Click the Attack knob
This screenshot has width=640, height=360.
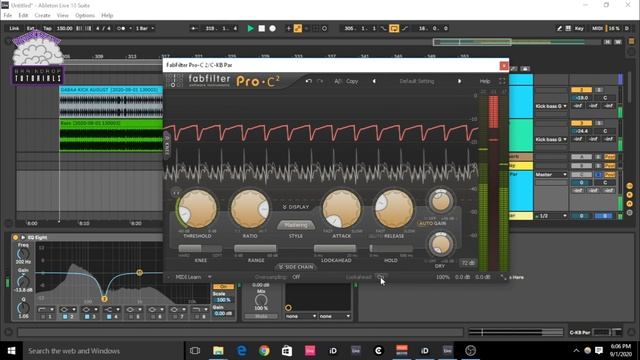(x=342, y=209)
